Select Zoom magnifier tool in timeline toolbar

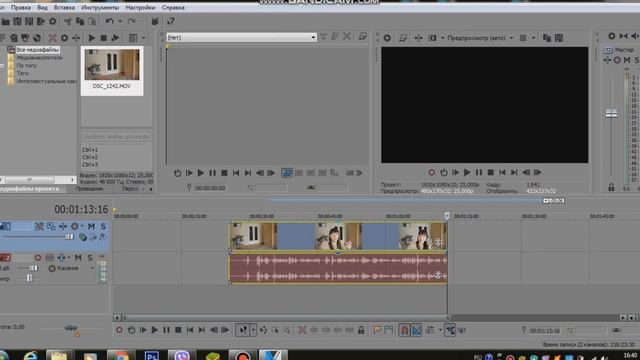coord(287,330)
